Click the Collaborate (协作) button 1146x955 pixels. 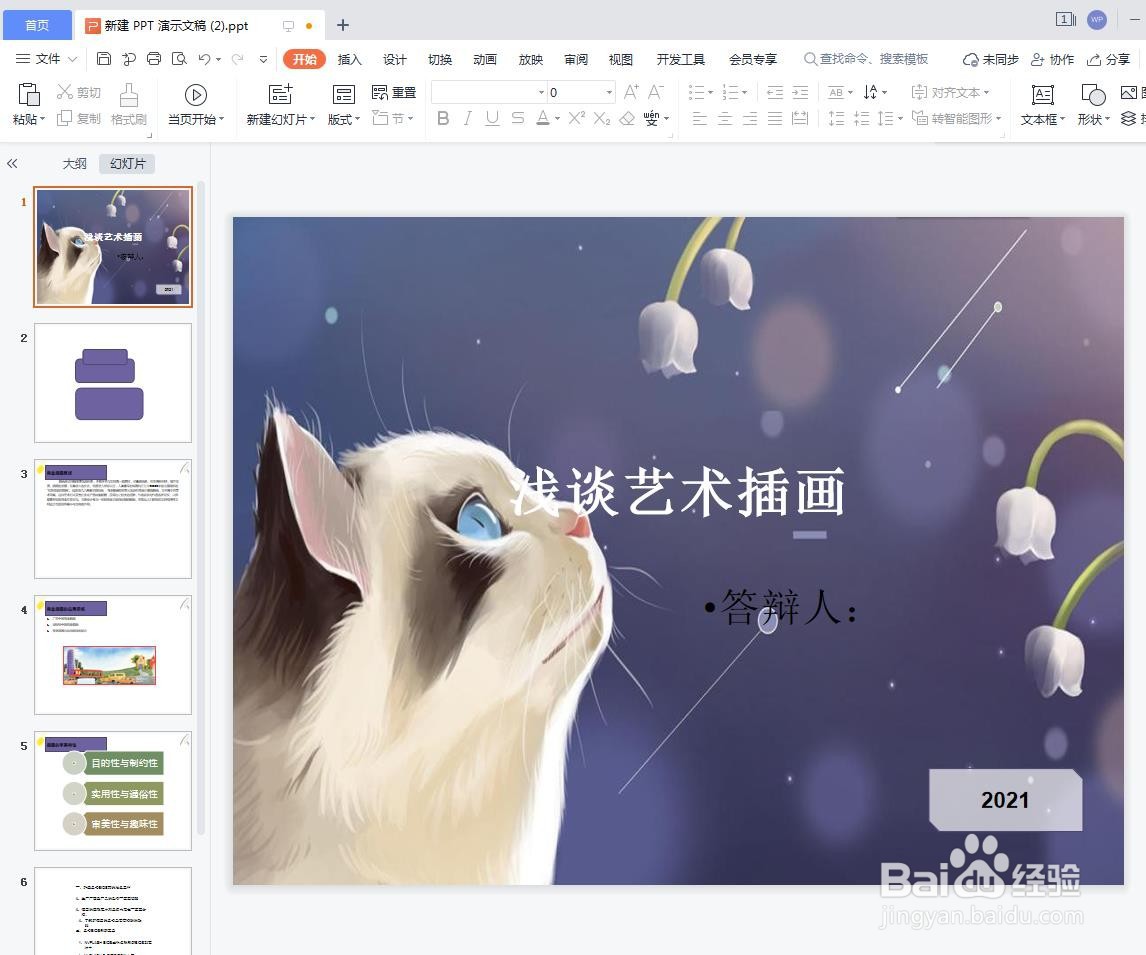(x=1052, y=59)
